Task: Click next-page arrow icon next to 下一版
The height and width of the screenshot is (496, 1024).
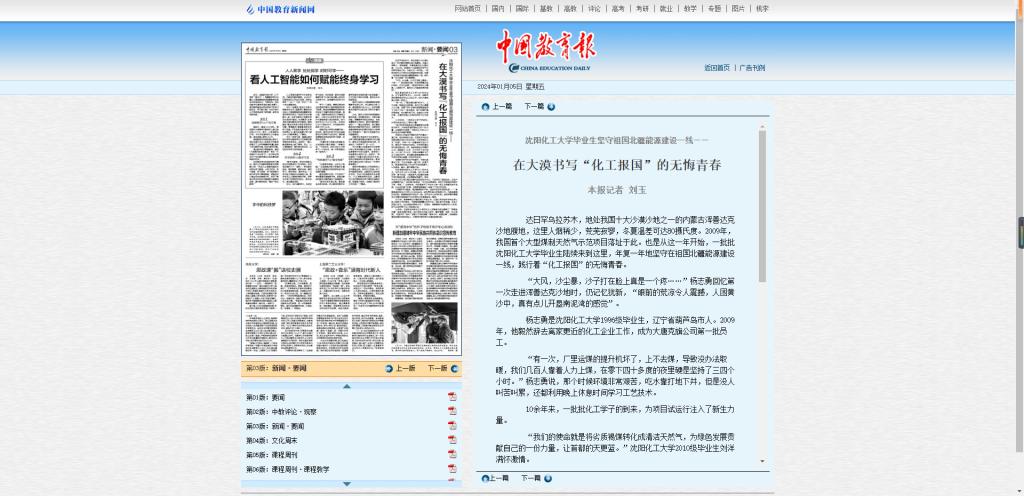Action: pyautogui.click(x=454, y=368)
